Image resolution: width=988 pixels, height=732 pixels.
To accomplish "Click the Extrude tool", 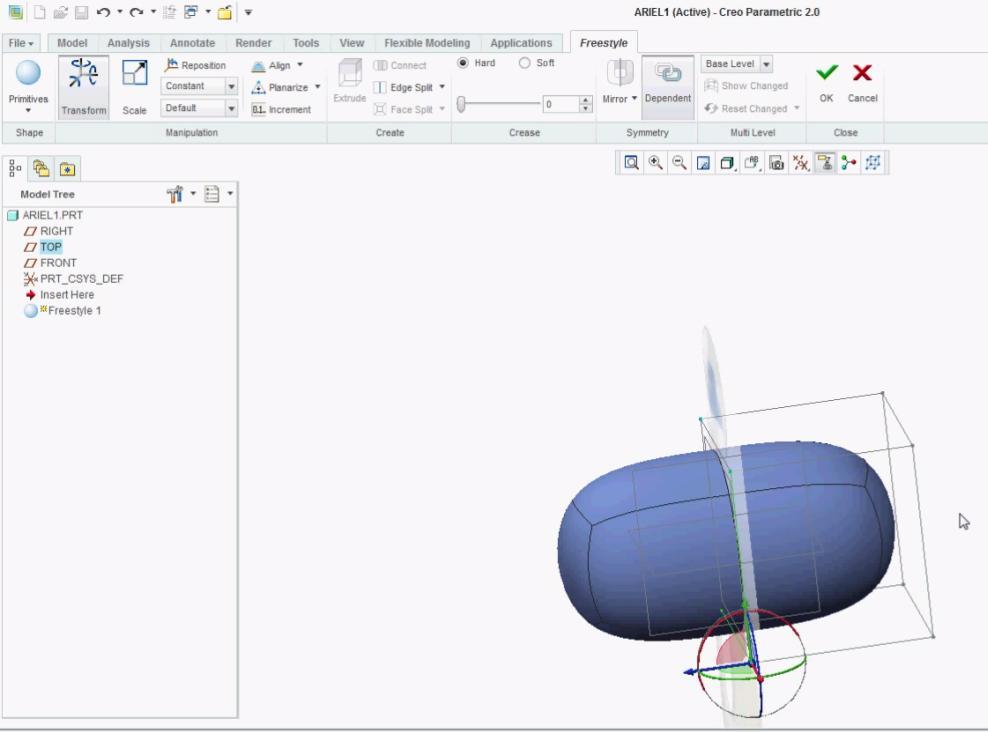I will coord(350,81).
